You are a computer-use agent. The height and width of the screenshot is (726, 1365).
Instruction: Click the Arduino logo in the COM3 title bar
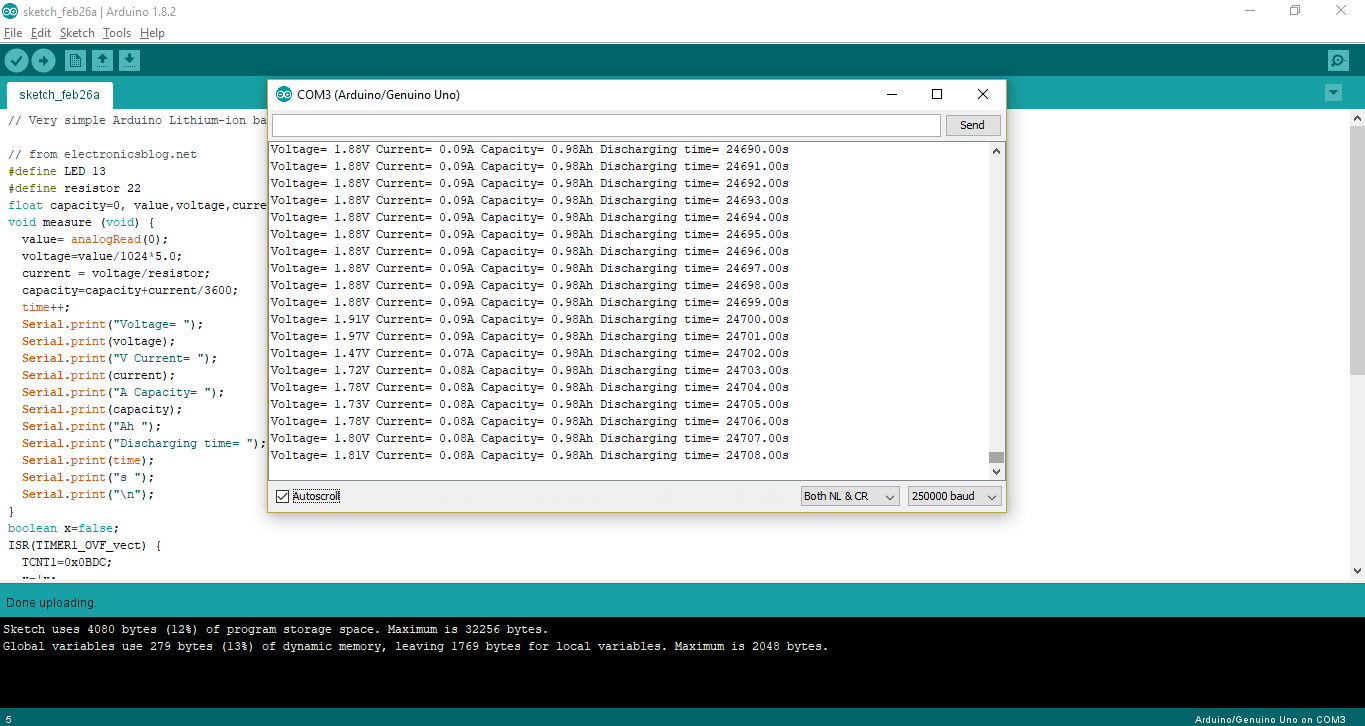tap(284, 95)
